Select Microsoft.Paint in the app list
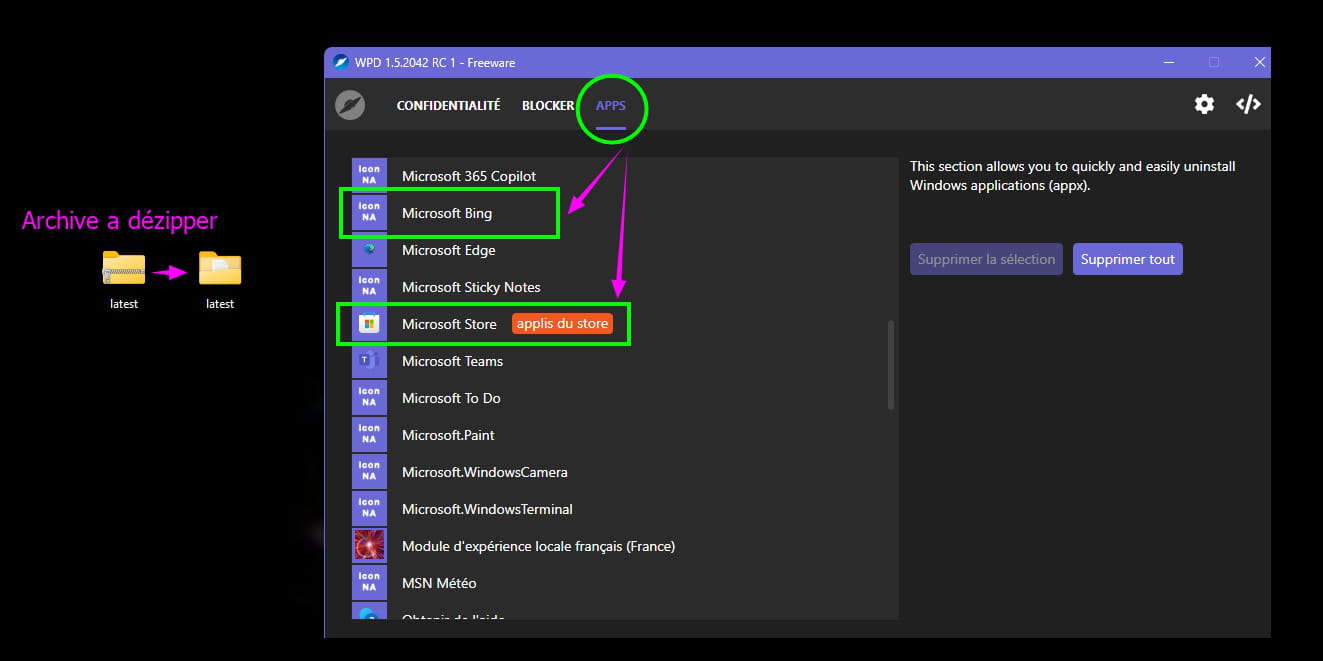This screenshot has width=1323, height=661. pos(625,435)
